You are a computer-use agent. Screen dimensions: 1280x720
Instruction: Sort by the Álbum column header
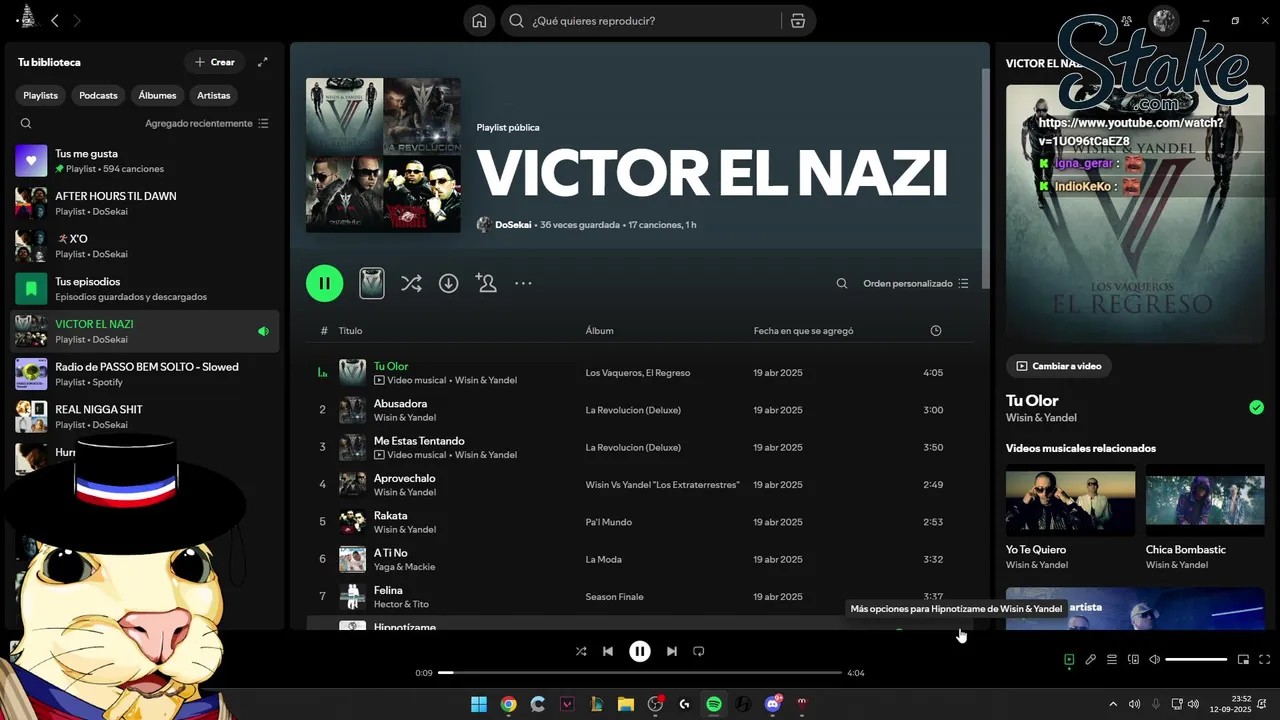pyautogui.click(x=599, y=331)
